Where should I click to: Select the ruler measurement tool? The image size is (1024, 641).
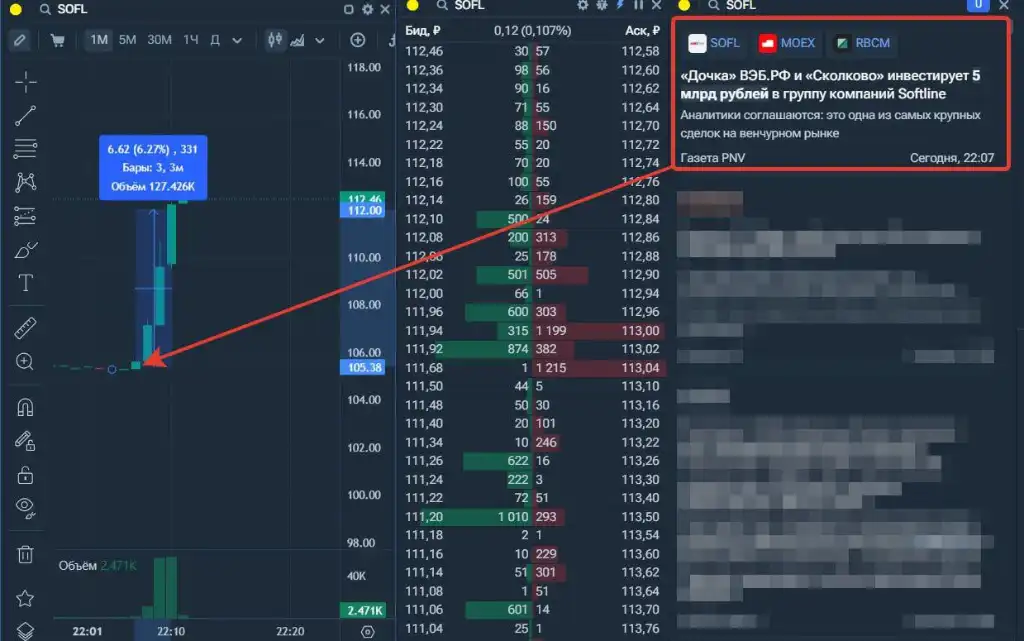[x=25, y=328]
